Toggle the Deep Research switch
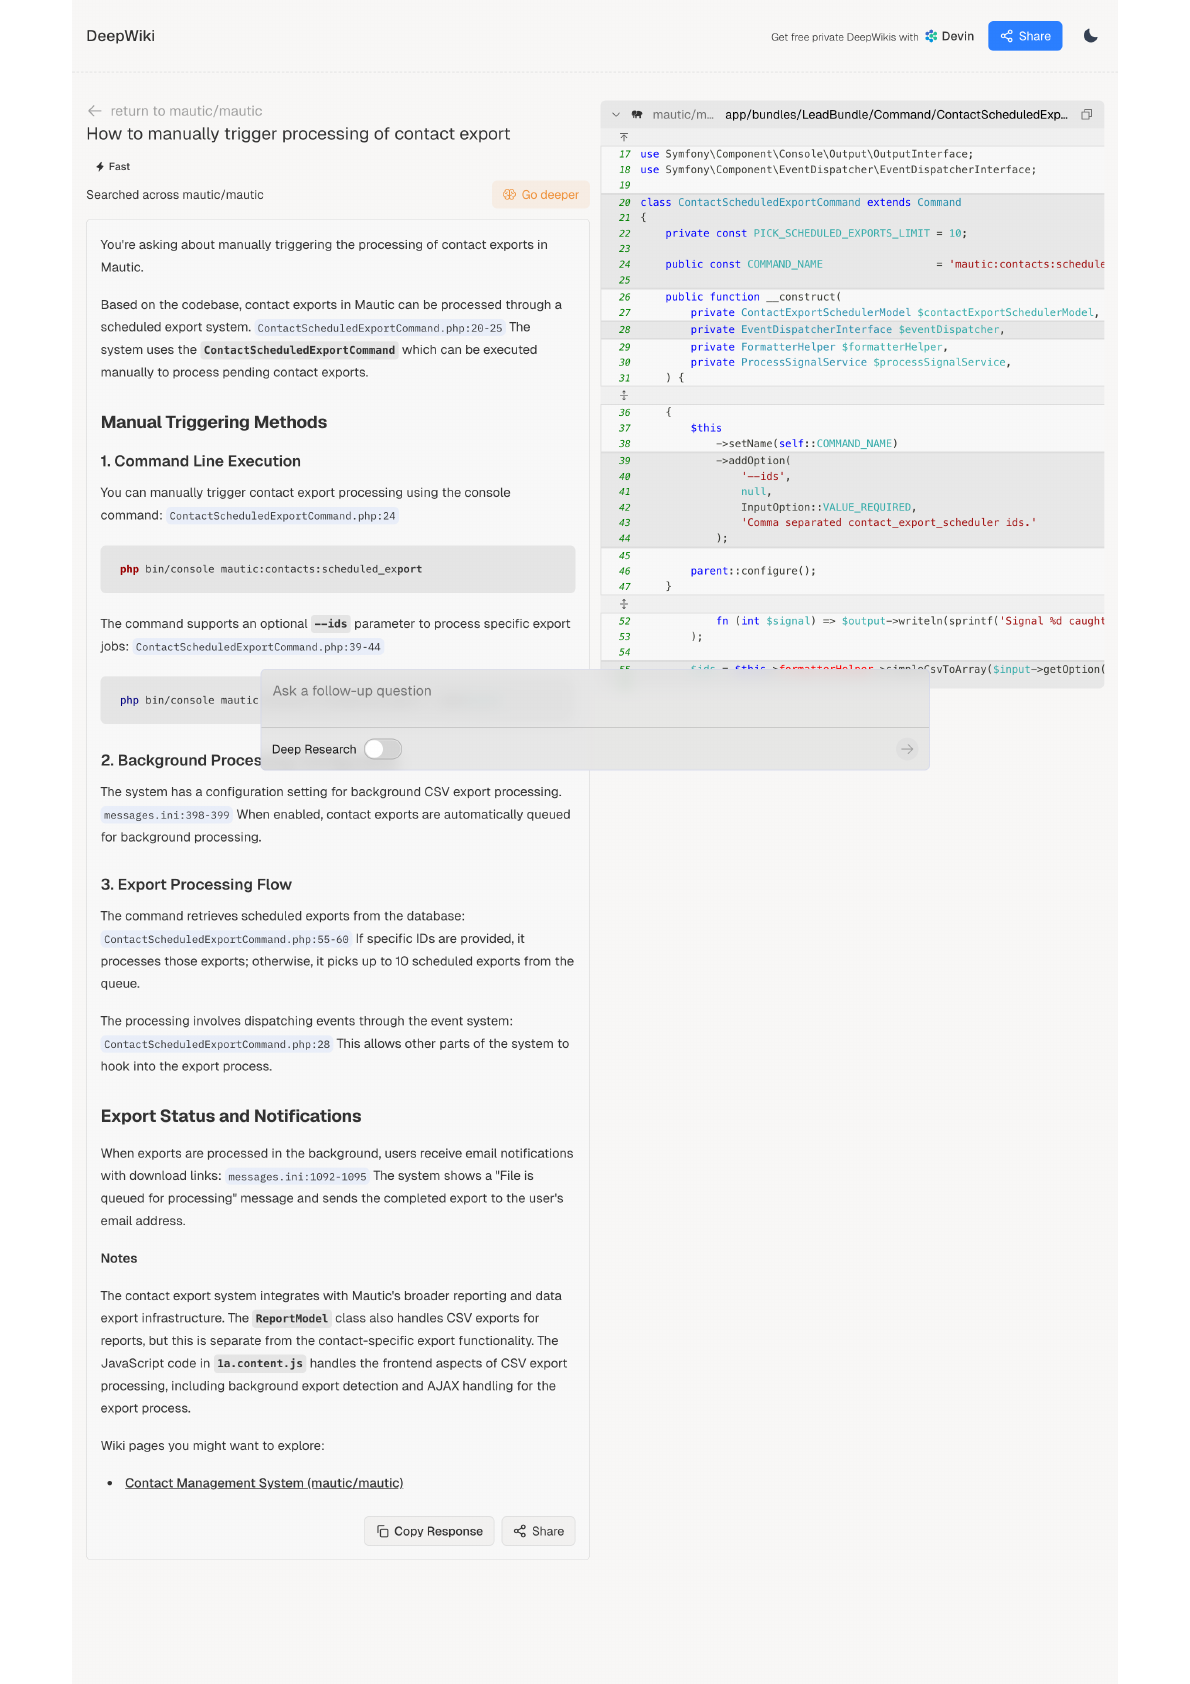Image resolution: width=1190 pixels, height=1684 pixels. (383, 749)
